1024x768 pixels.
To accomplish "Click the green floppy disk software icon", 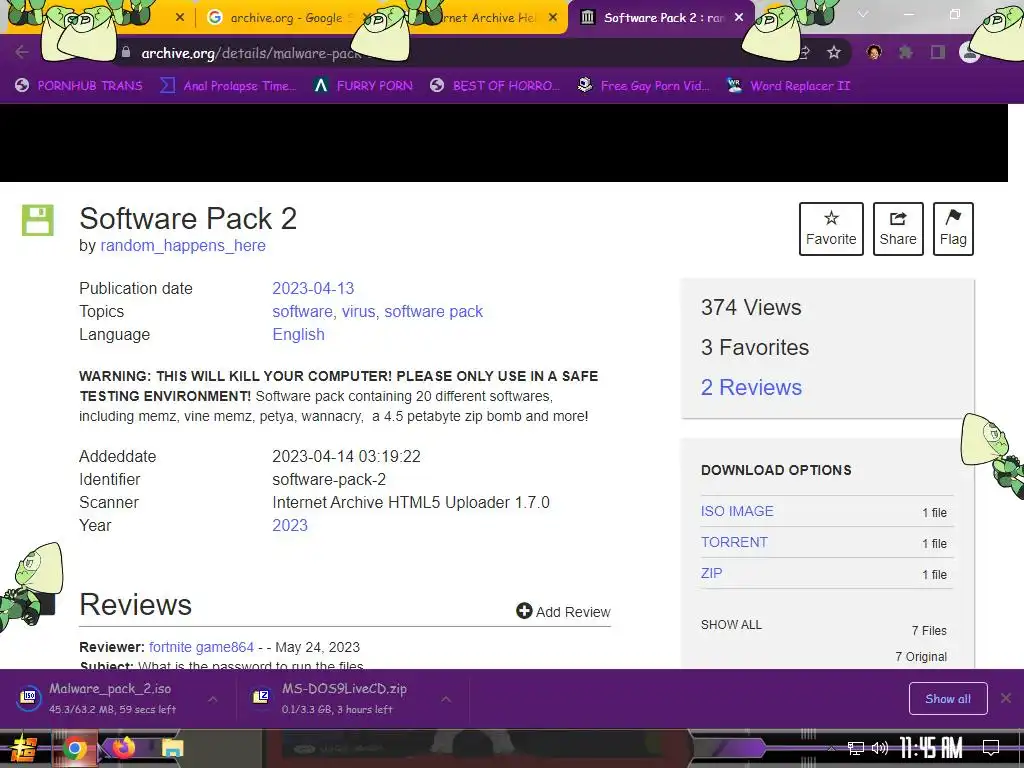I will [x=38, y=220].
